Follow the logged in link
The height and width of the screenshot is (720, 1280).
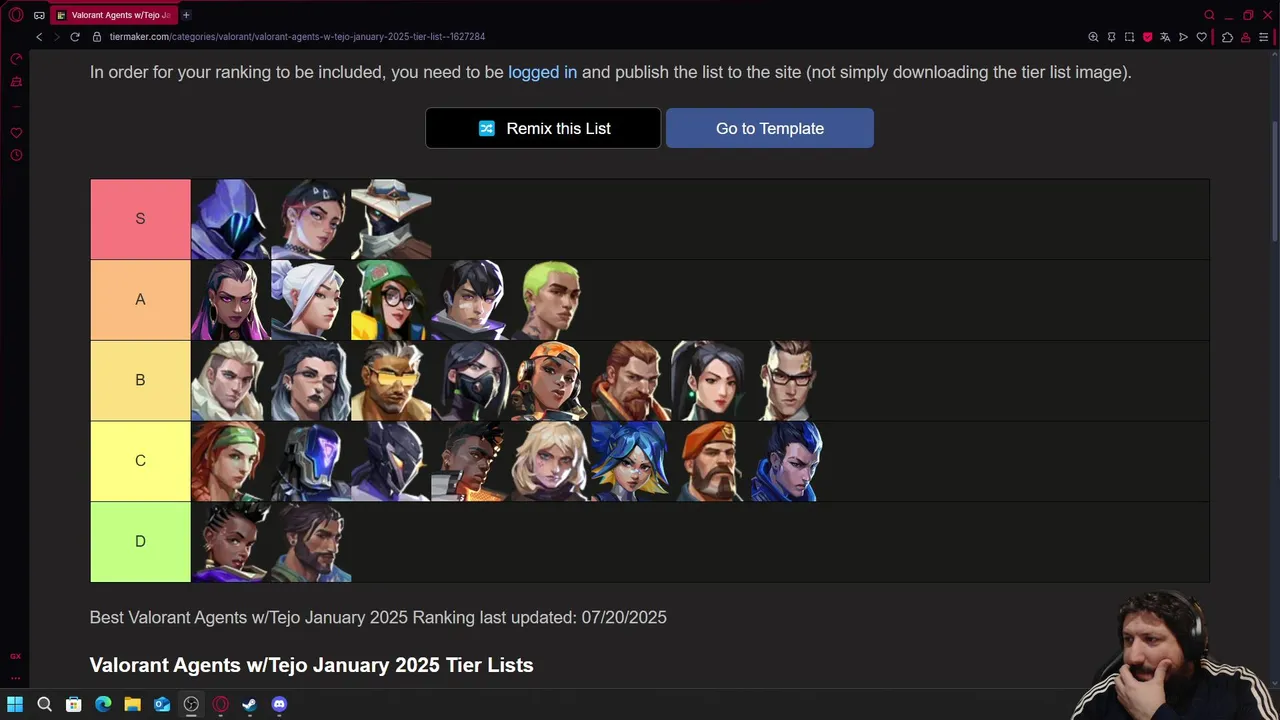pos(542,72)
